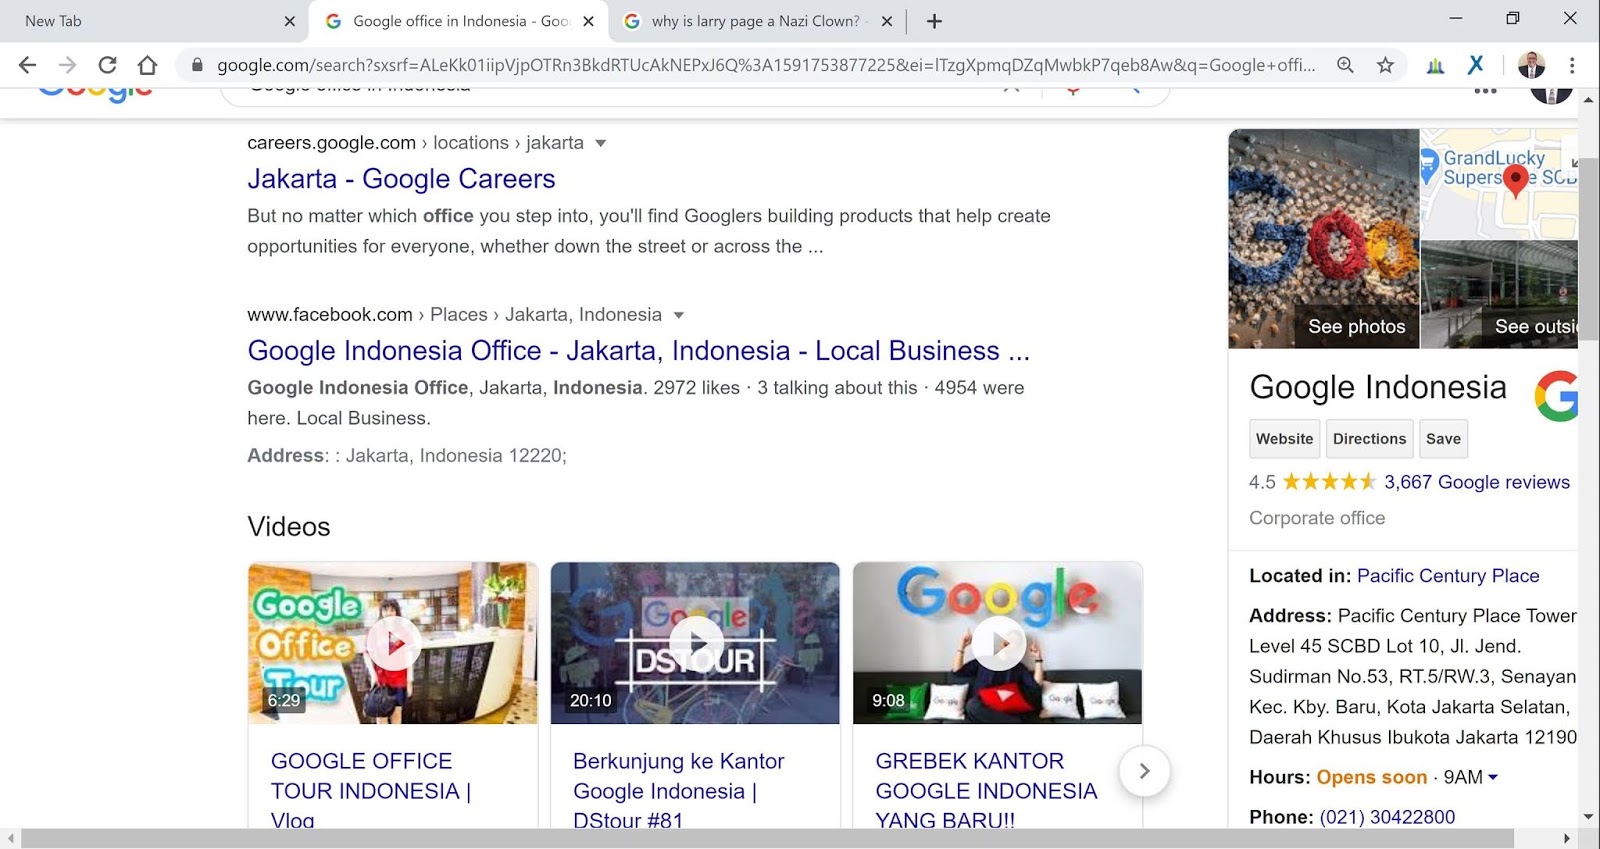
Task: Open the blue X extension
Action: [1475, 65]
